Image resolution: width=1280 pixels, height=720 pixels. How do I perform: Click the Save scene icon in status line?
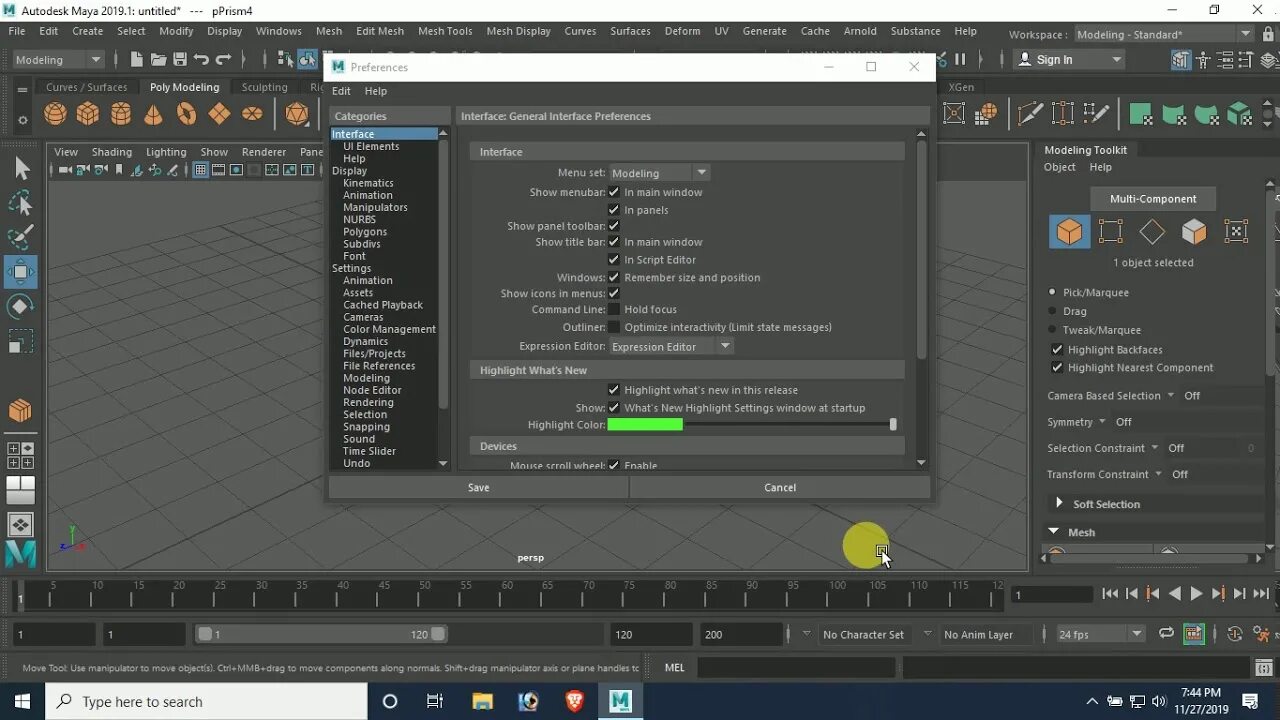[x=180, y=60]
